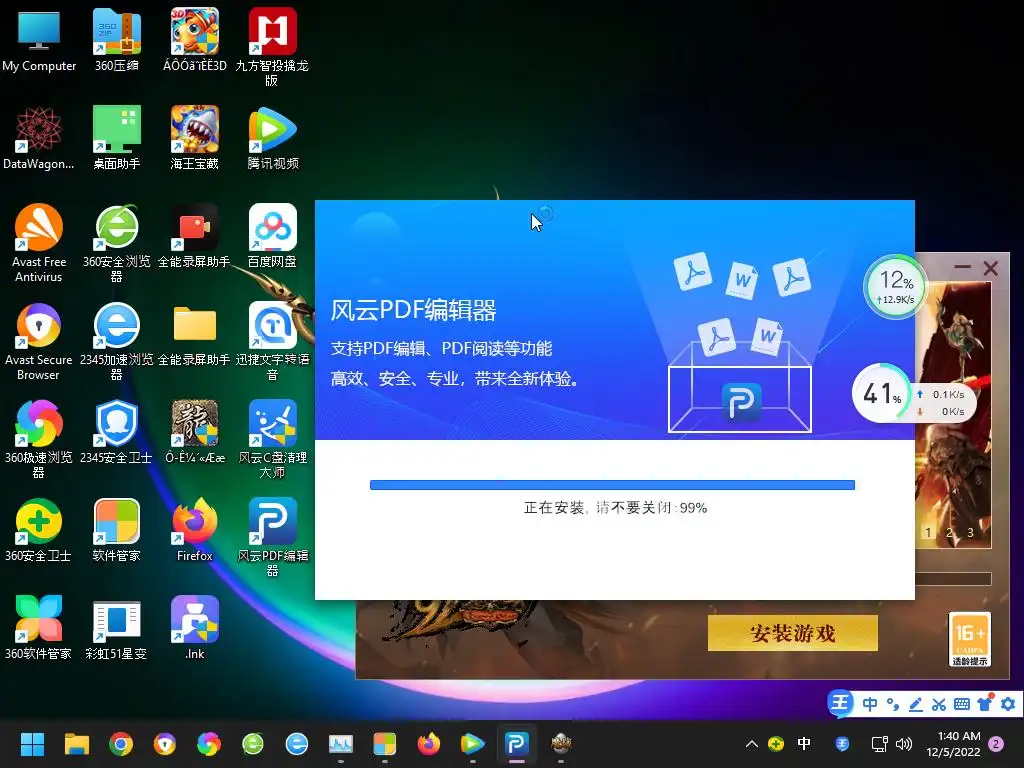This screenshot has height=768, width=1024.
Task: Open 360极速浏览器 desktop shortcut
Action: pos(39,439)
